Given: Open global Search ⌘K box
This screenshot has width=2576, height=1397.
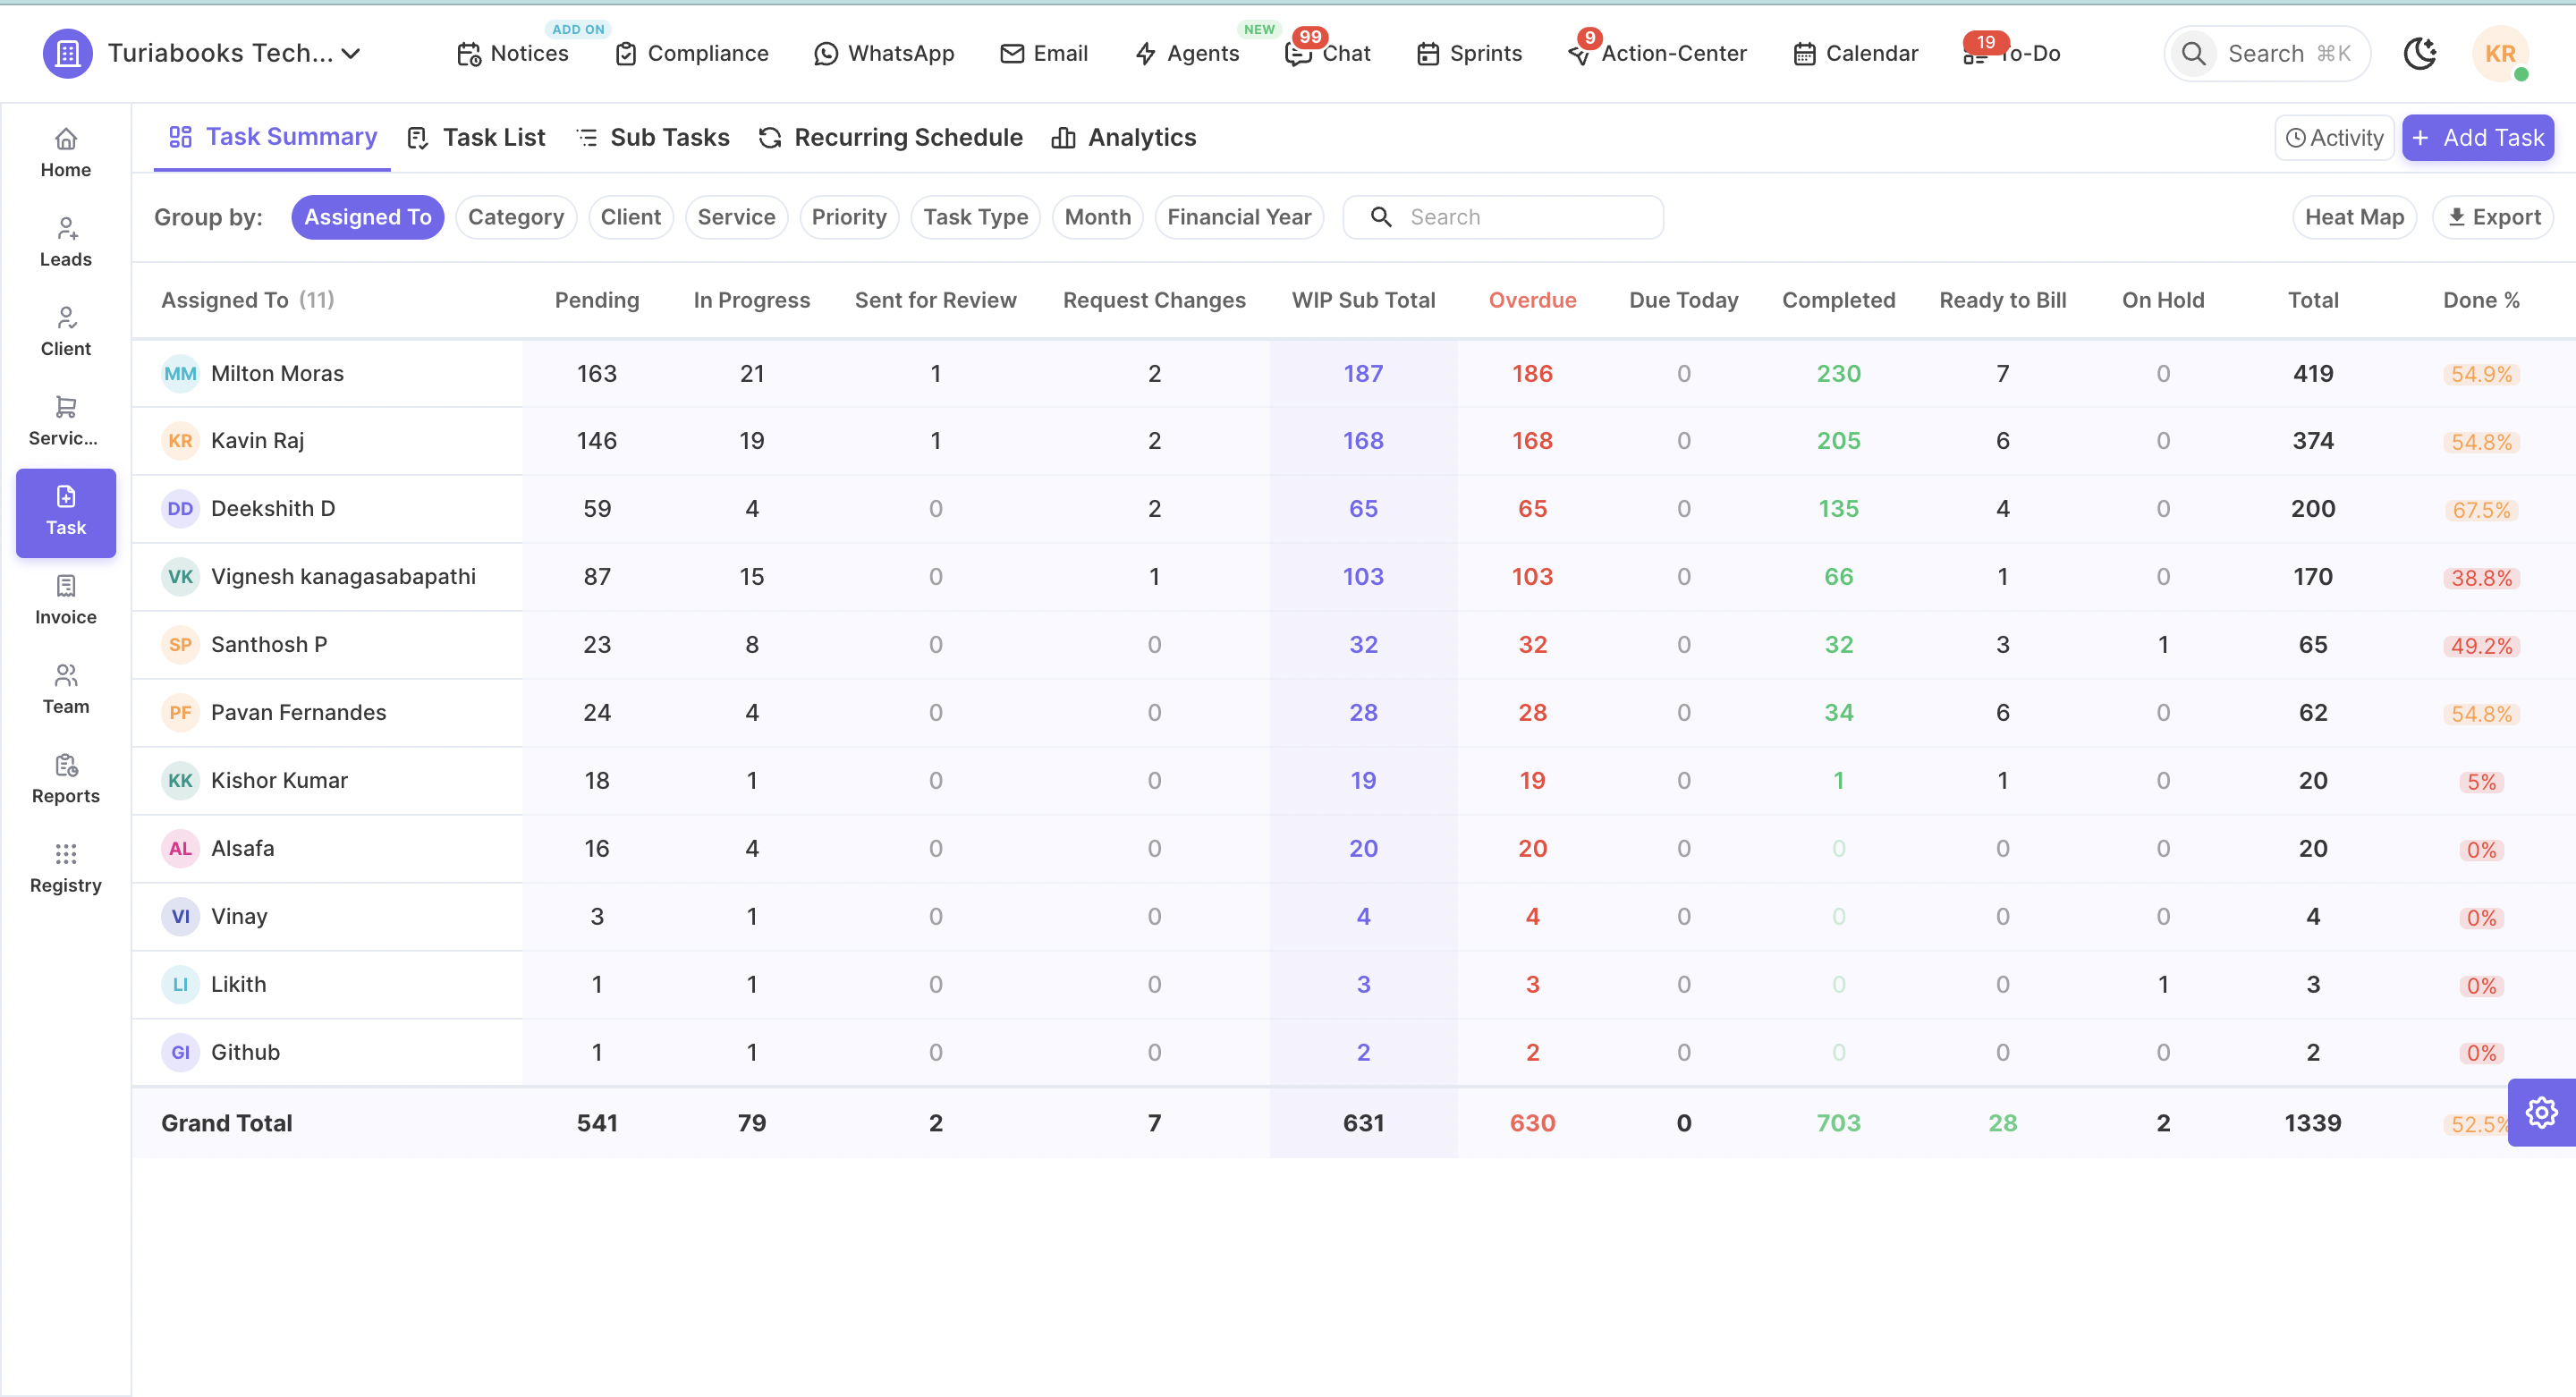Looking at the screenshot, I should pyautogui.click(x=2267, y=53).
